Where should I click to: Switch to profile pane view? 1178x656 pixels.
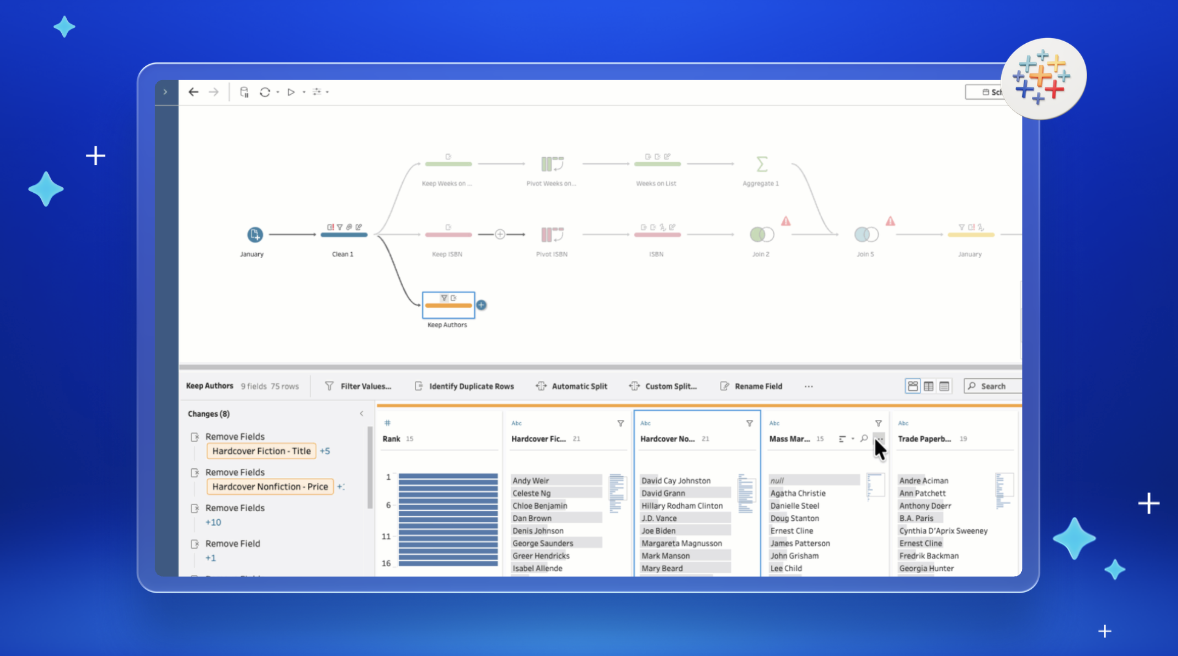click(912, 386)
